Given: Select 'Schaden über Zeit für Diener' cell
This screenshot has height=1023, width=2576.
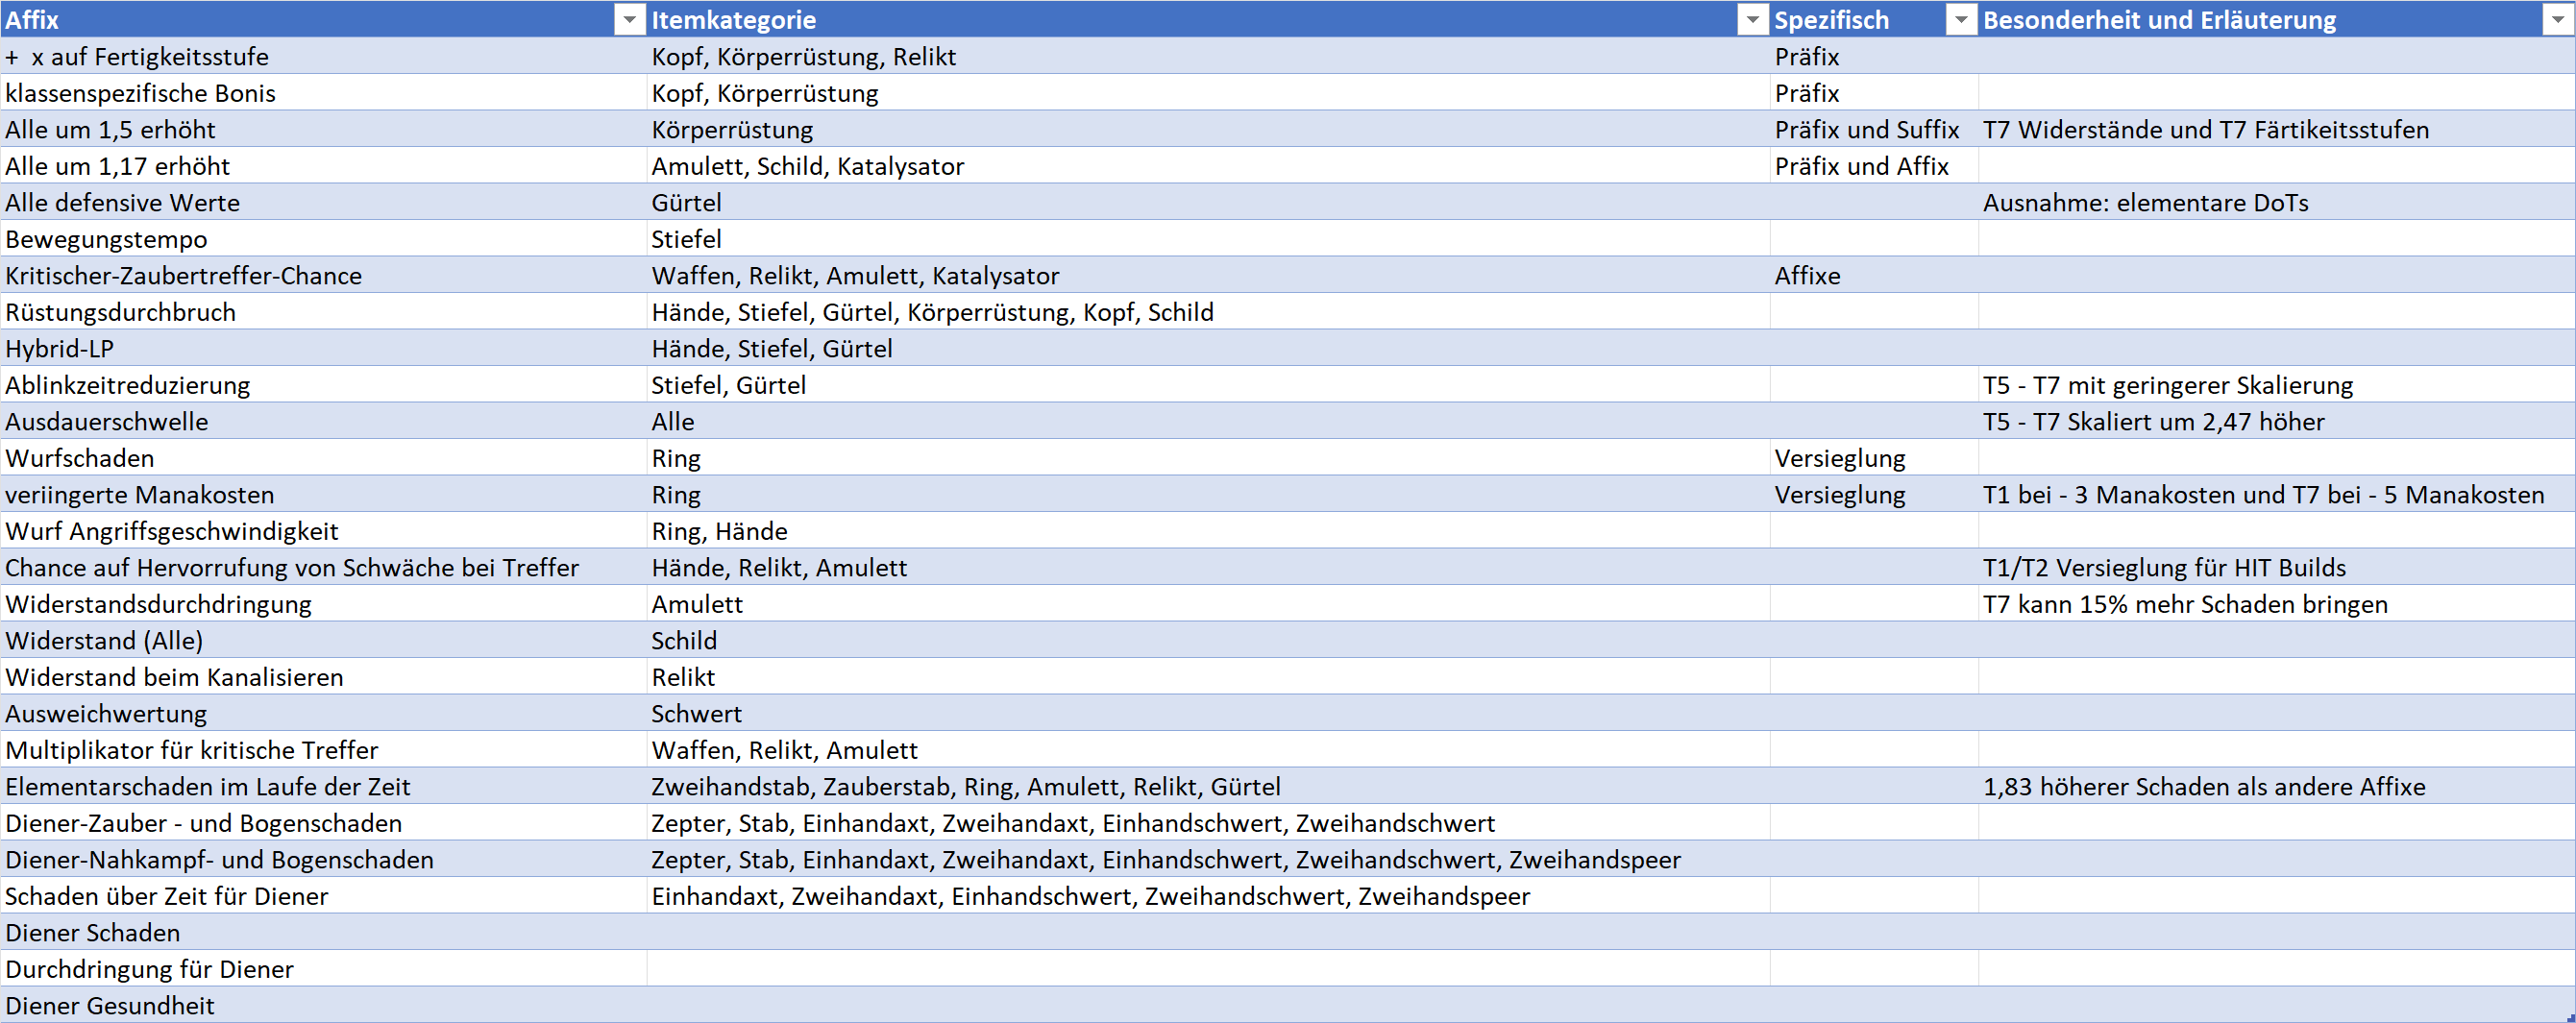Looking at the screenshot, I should (x=323, y=896).
